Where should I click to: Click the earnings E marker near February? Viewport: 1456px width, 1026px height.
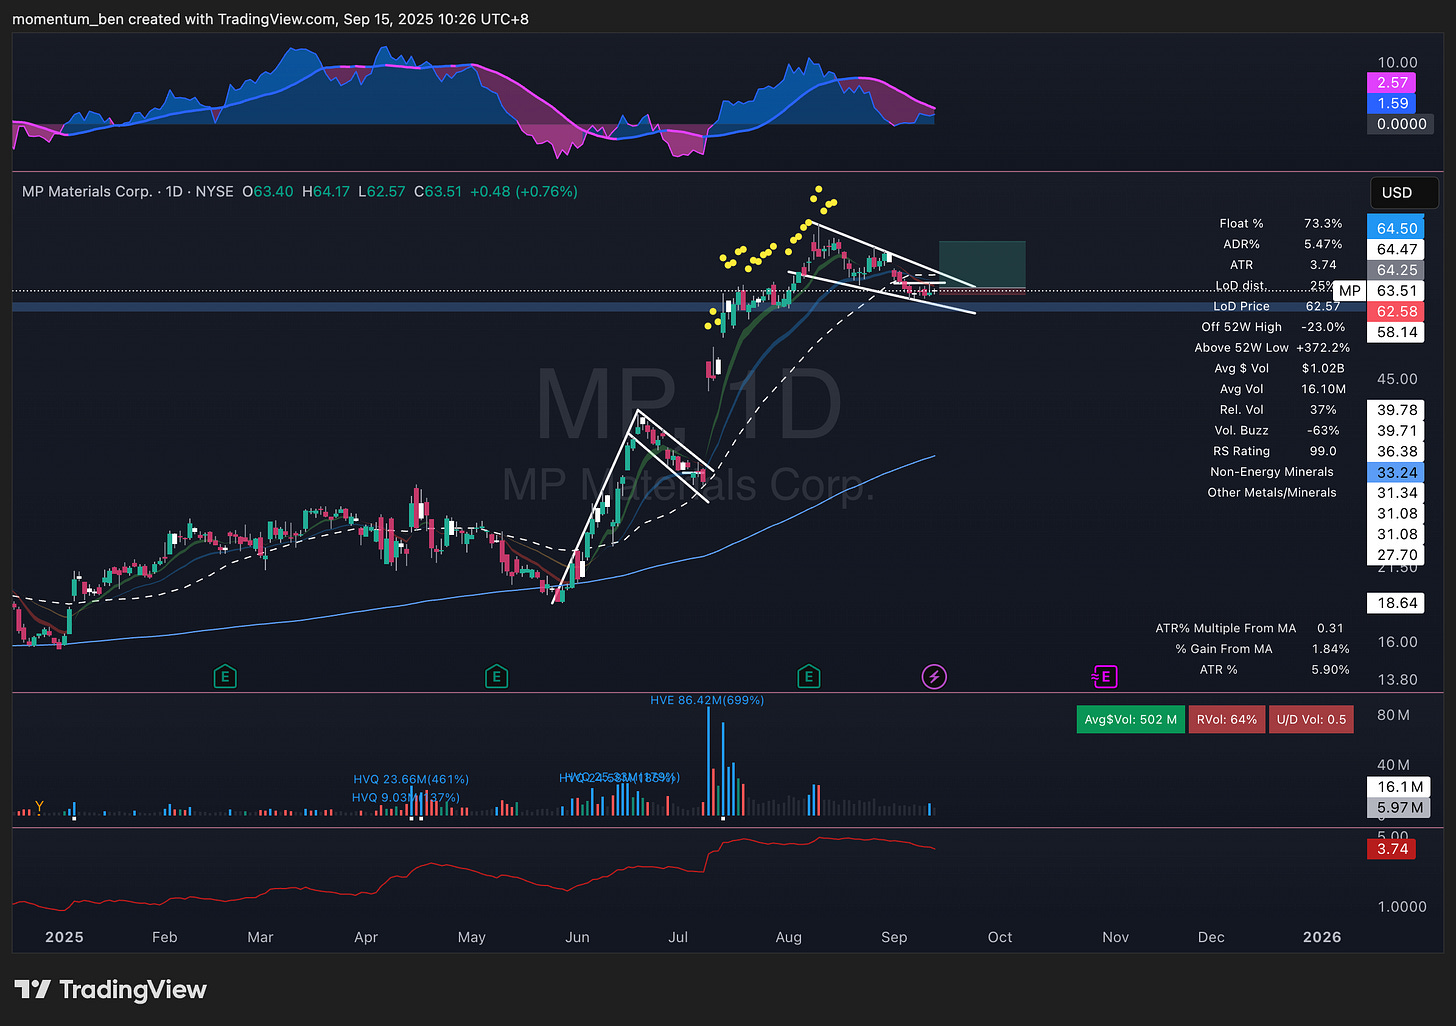(x=225, y=677)
